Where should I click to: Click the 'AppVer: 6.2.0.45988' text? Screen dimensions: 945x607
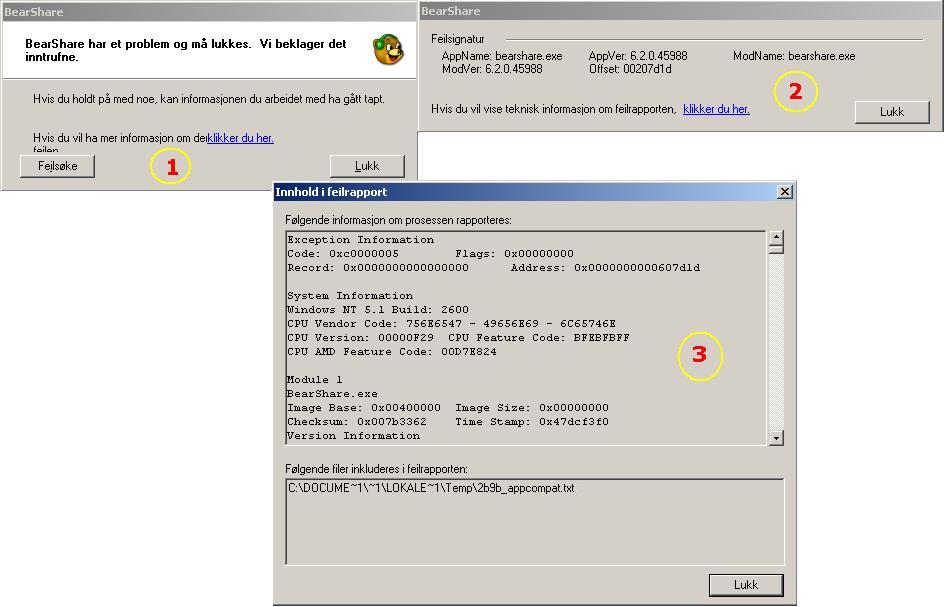(x=638, y=56)
